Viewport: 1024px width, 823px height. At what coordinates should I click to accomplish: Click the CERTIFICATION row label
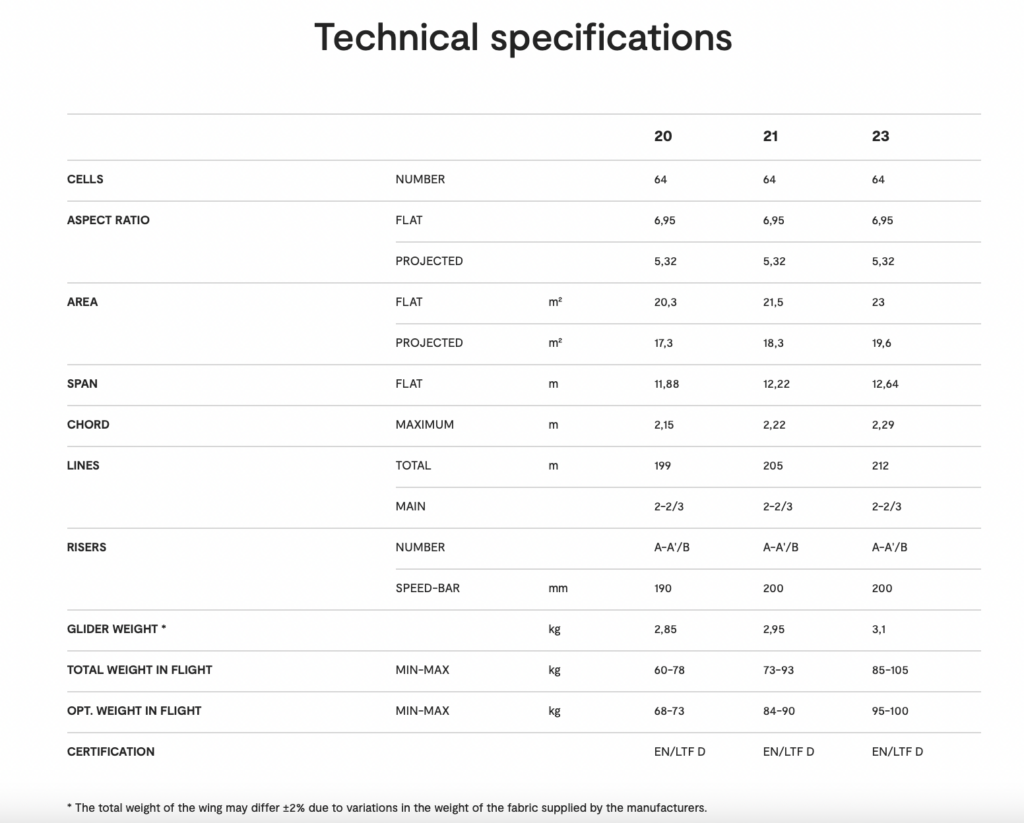point(110,752)
